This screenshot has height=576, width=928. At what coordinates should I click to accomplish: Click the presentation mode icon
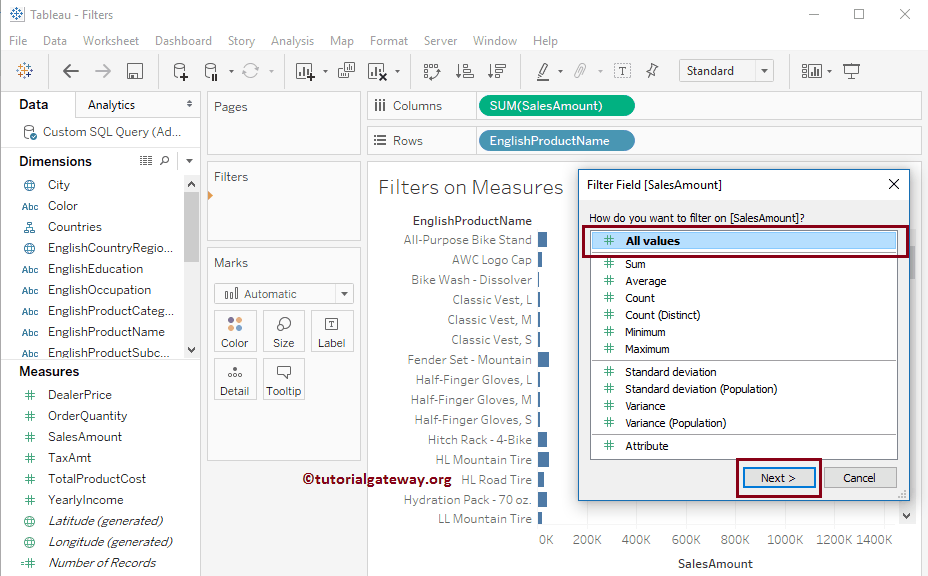pos(851,71)
